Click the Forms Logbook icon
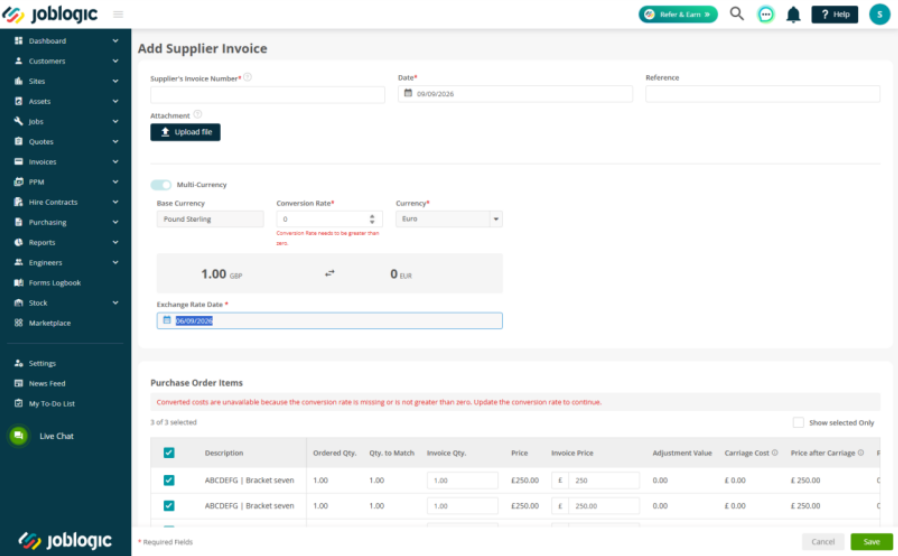 [x=18, y=282]
